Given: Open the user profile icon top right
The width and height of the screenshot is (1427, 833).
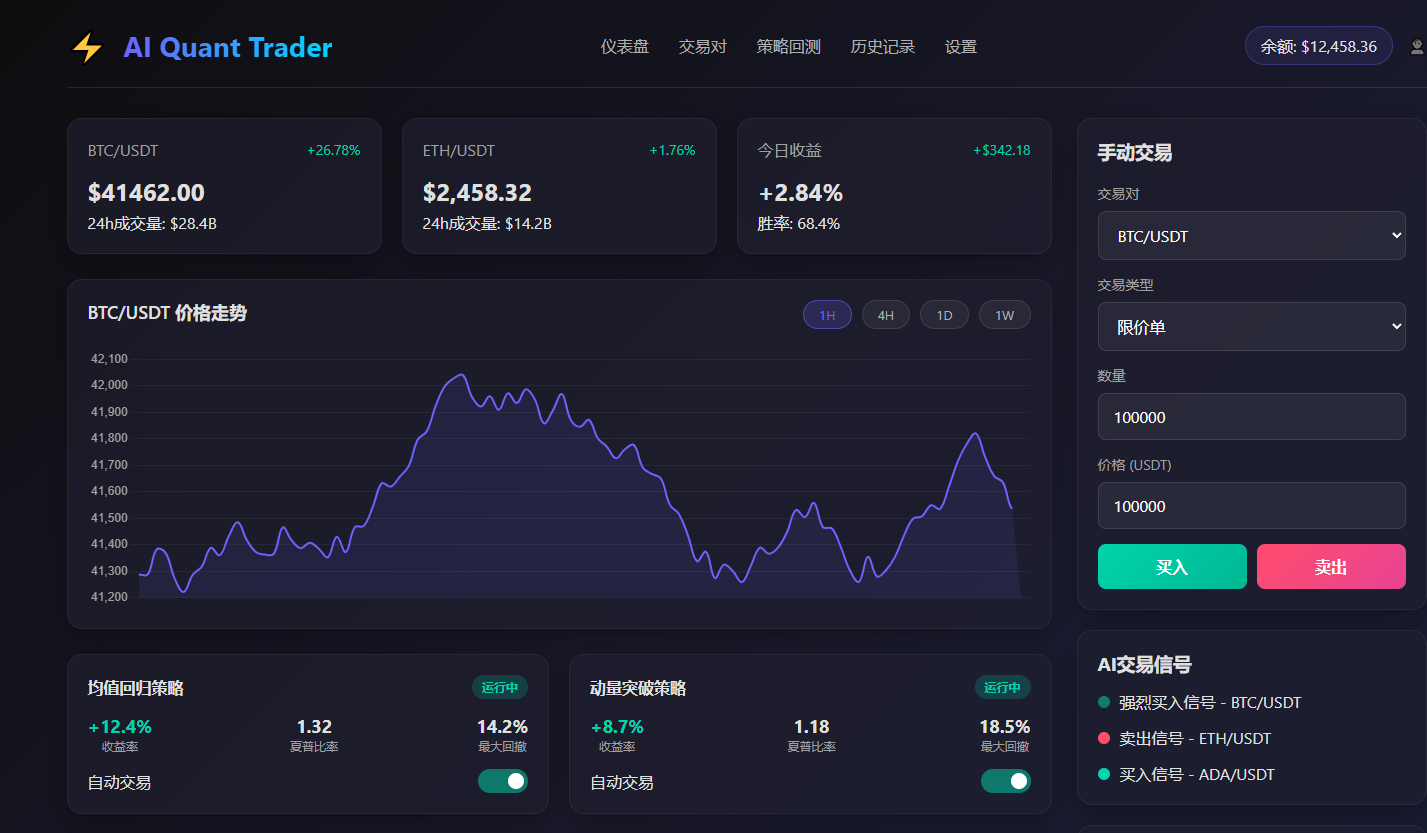Looking at the screenshot, I should pyautogui.click(x=1414, y=46).
